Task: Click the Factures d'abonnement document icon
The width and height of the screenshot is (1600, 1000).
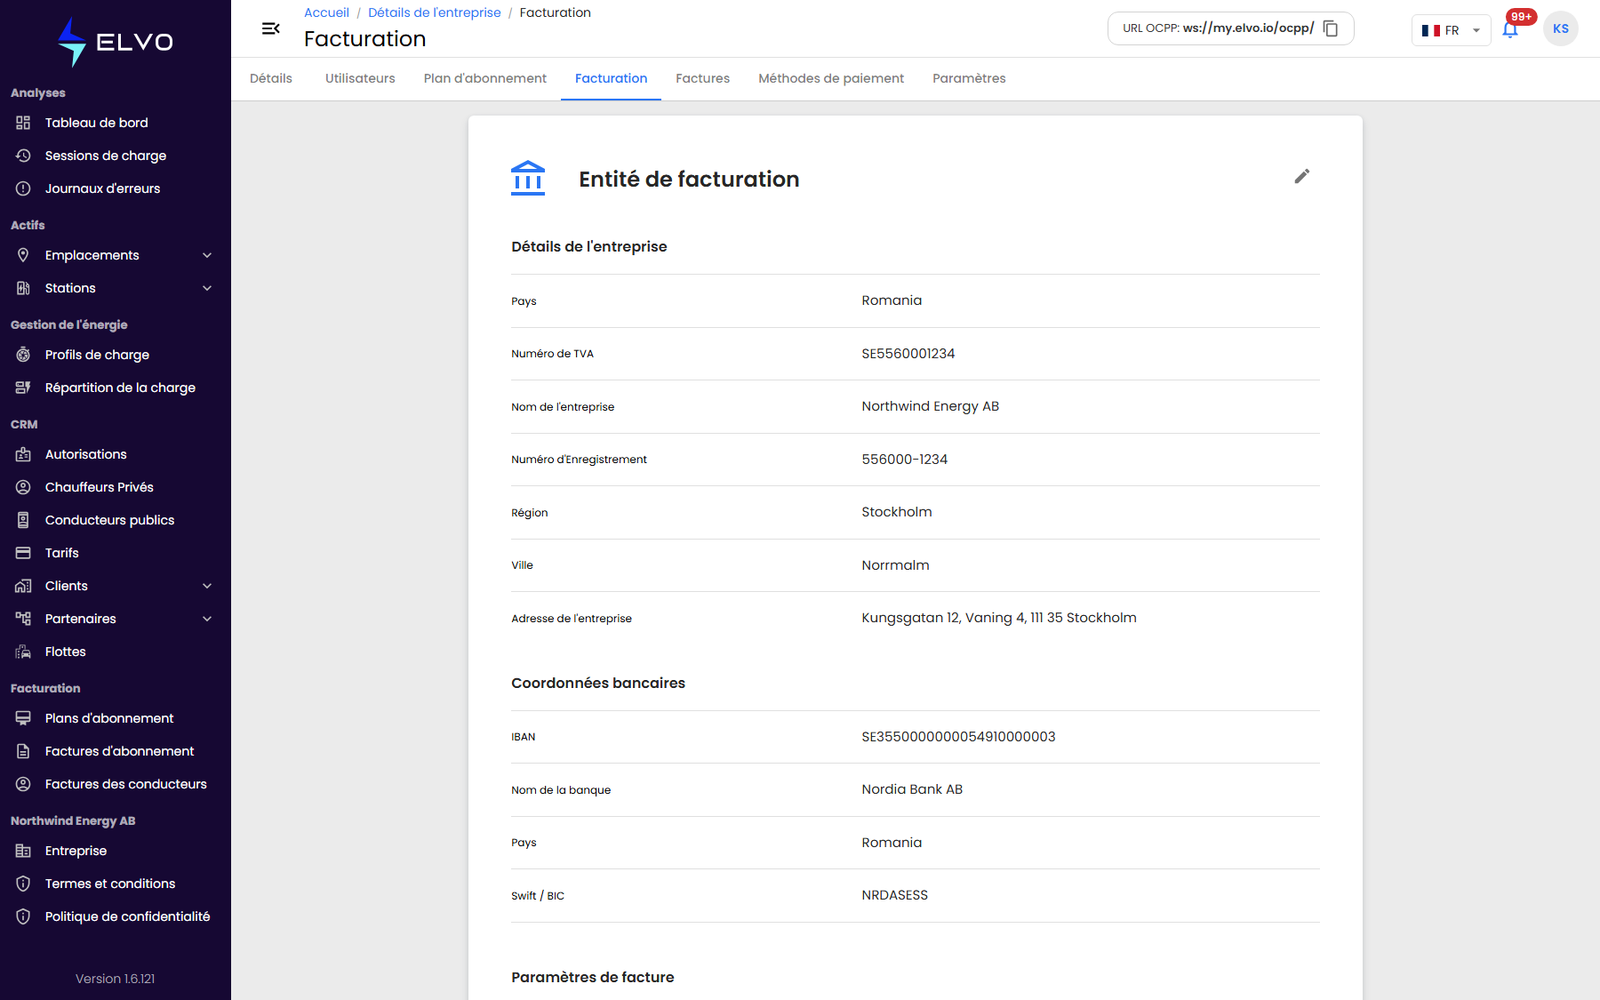Action: point(23,751)
